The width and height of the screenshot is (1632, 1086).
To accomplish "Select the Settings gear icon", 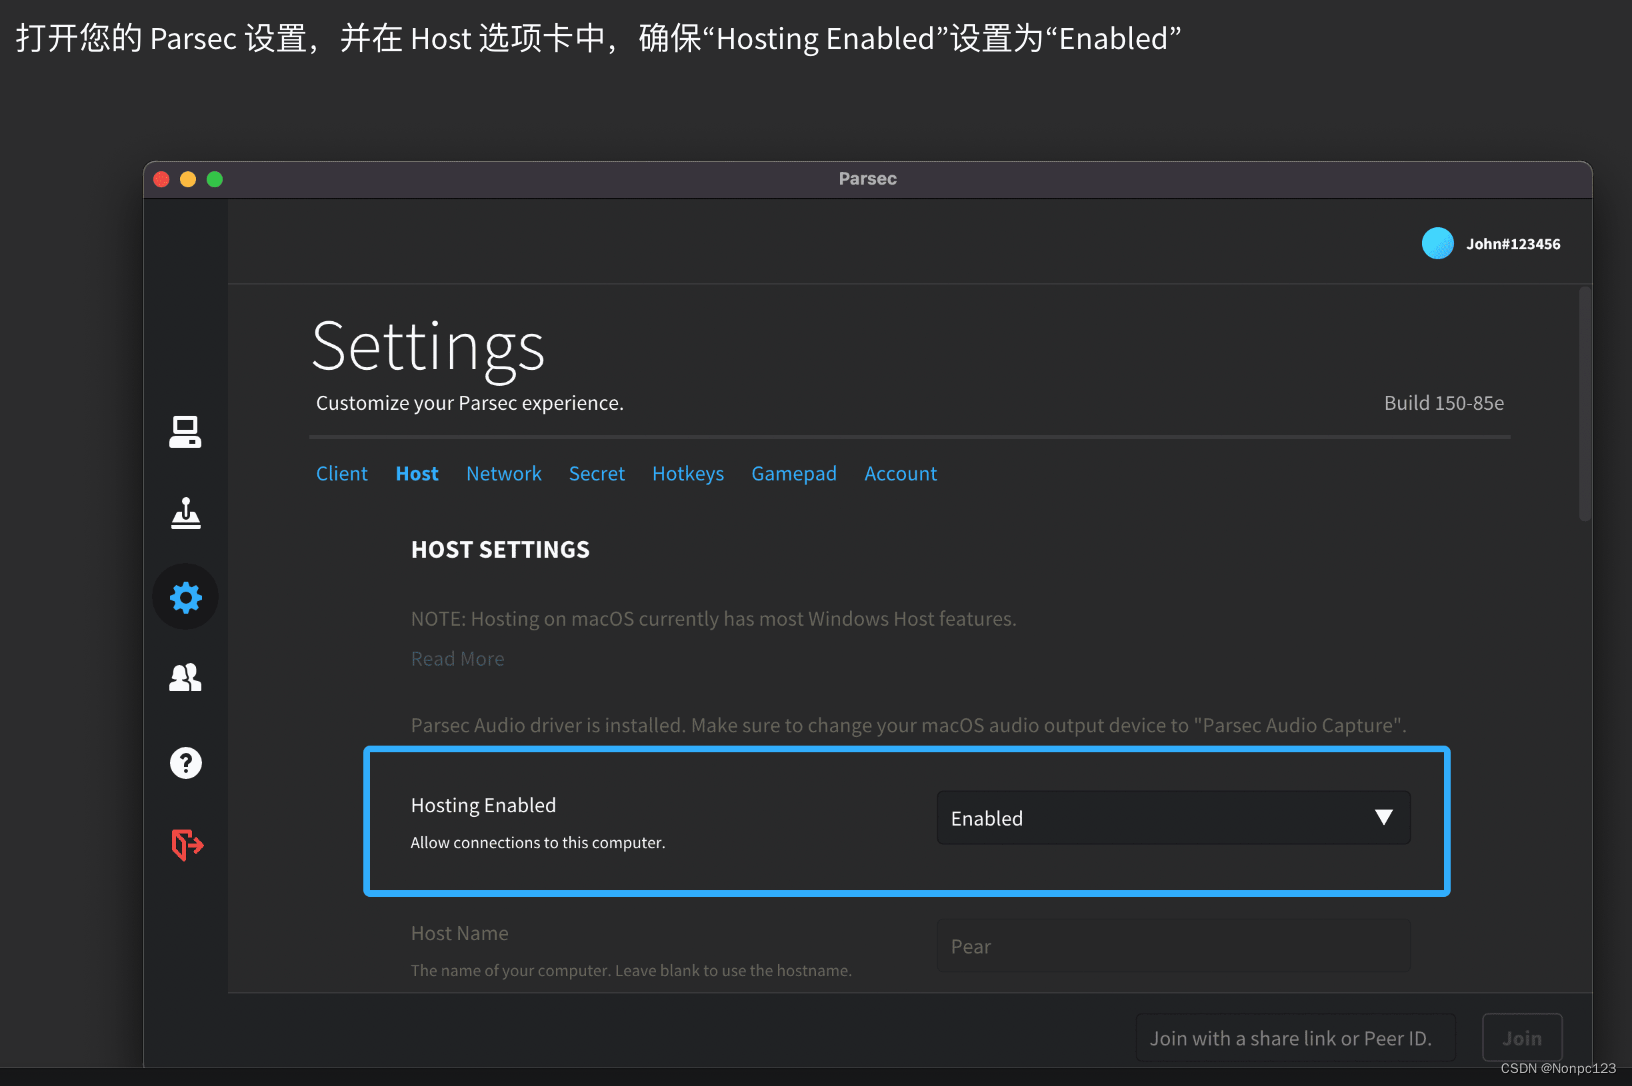I will tap(185, 597).
